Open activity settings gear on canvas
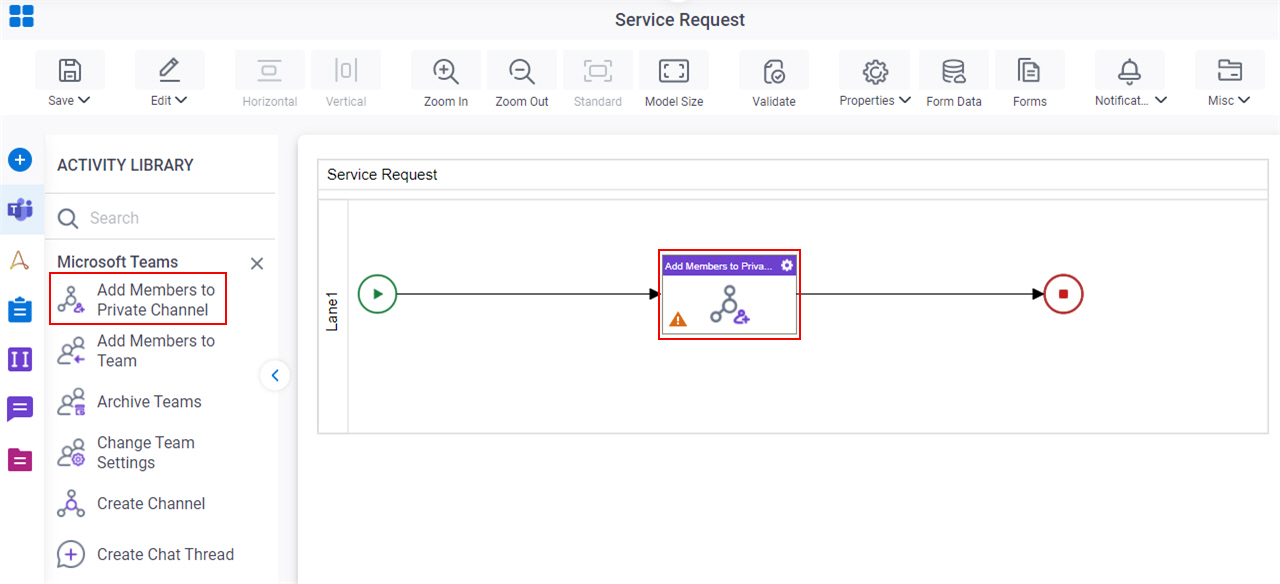The width and height of the screenshot is (1280, 584). tap(787, 265)
